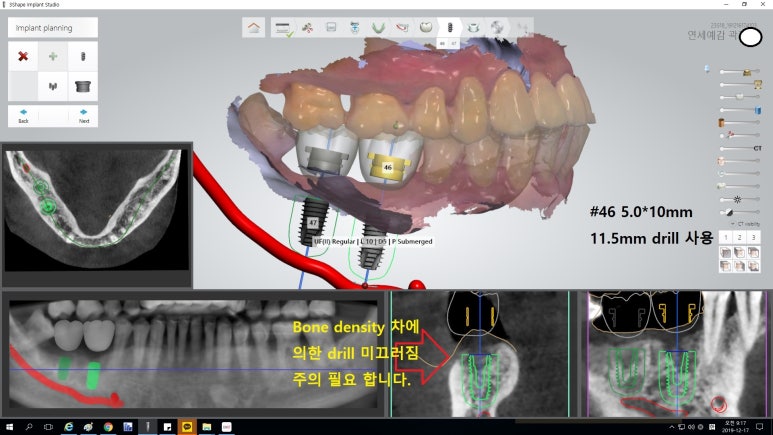Open Chrome from the Windows taskbar
Image resolution: width=773 pixels, height=435 pixels.
pos(107,426)
